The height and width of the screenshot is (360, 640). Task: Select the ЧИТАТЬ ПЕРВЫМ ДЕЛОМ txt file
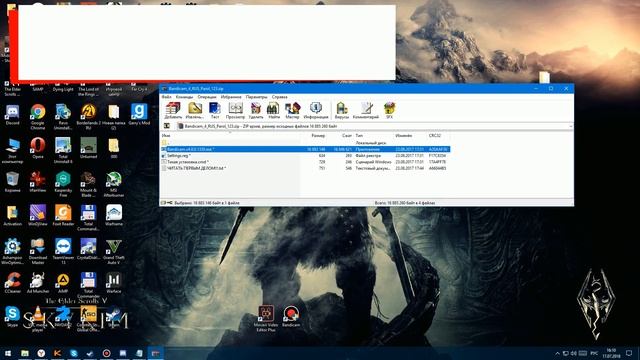pyautogui.click(x=305, y=168)
